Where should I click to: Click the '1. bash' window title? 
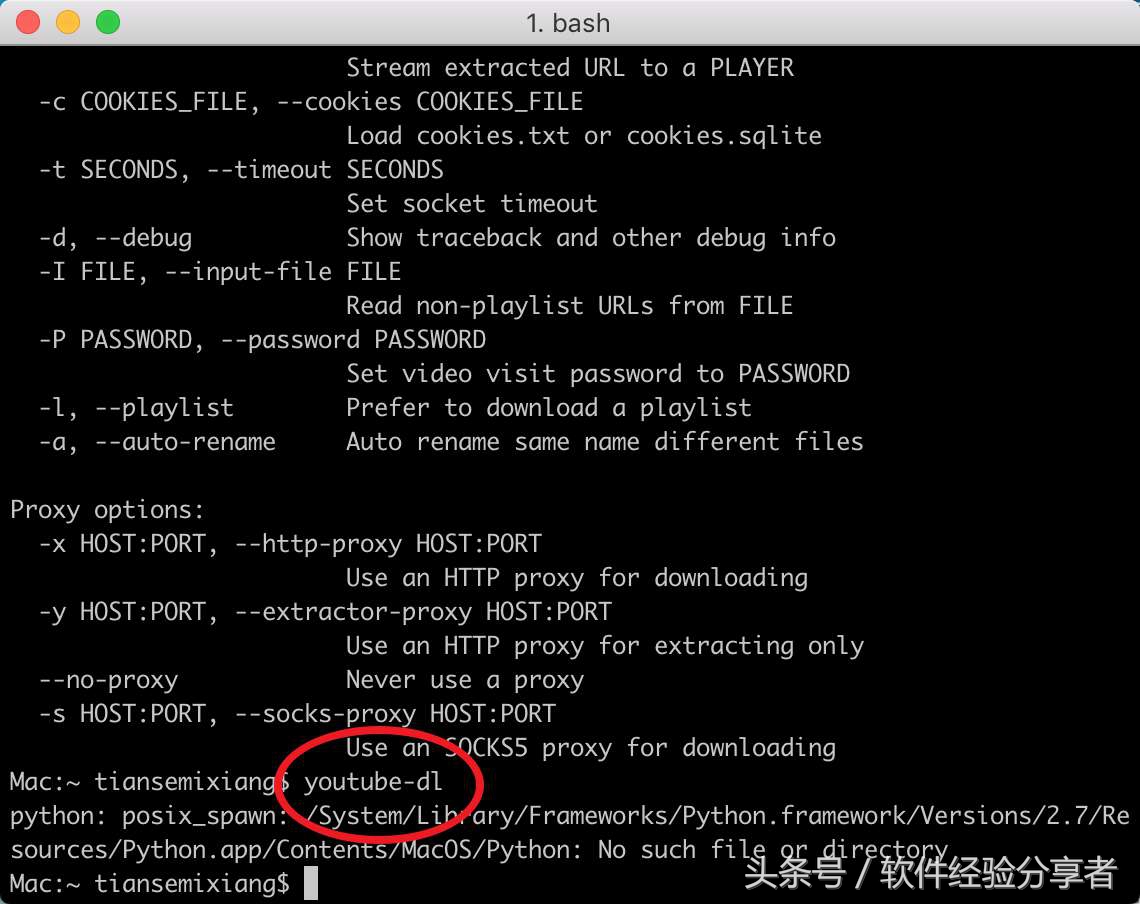[568, 23]
